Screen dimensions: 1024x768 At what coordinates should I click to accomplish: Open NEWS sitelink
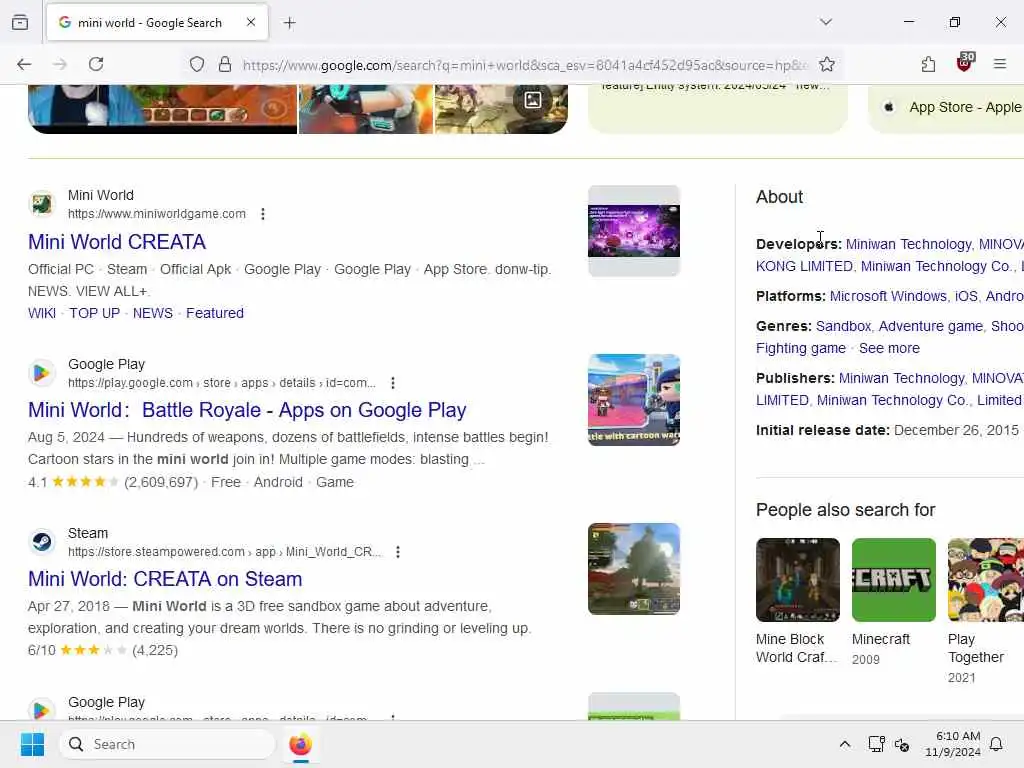pos(153,313)
